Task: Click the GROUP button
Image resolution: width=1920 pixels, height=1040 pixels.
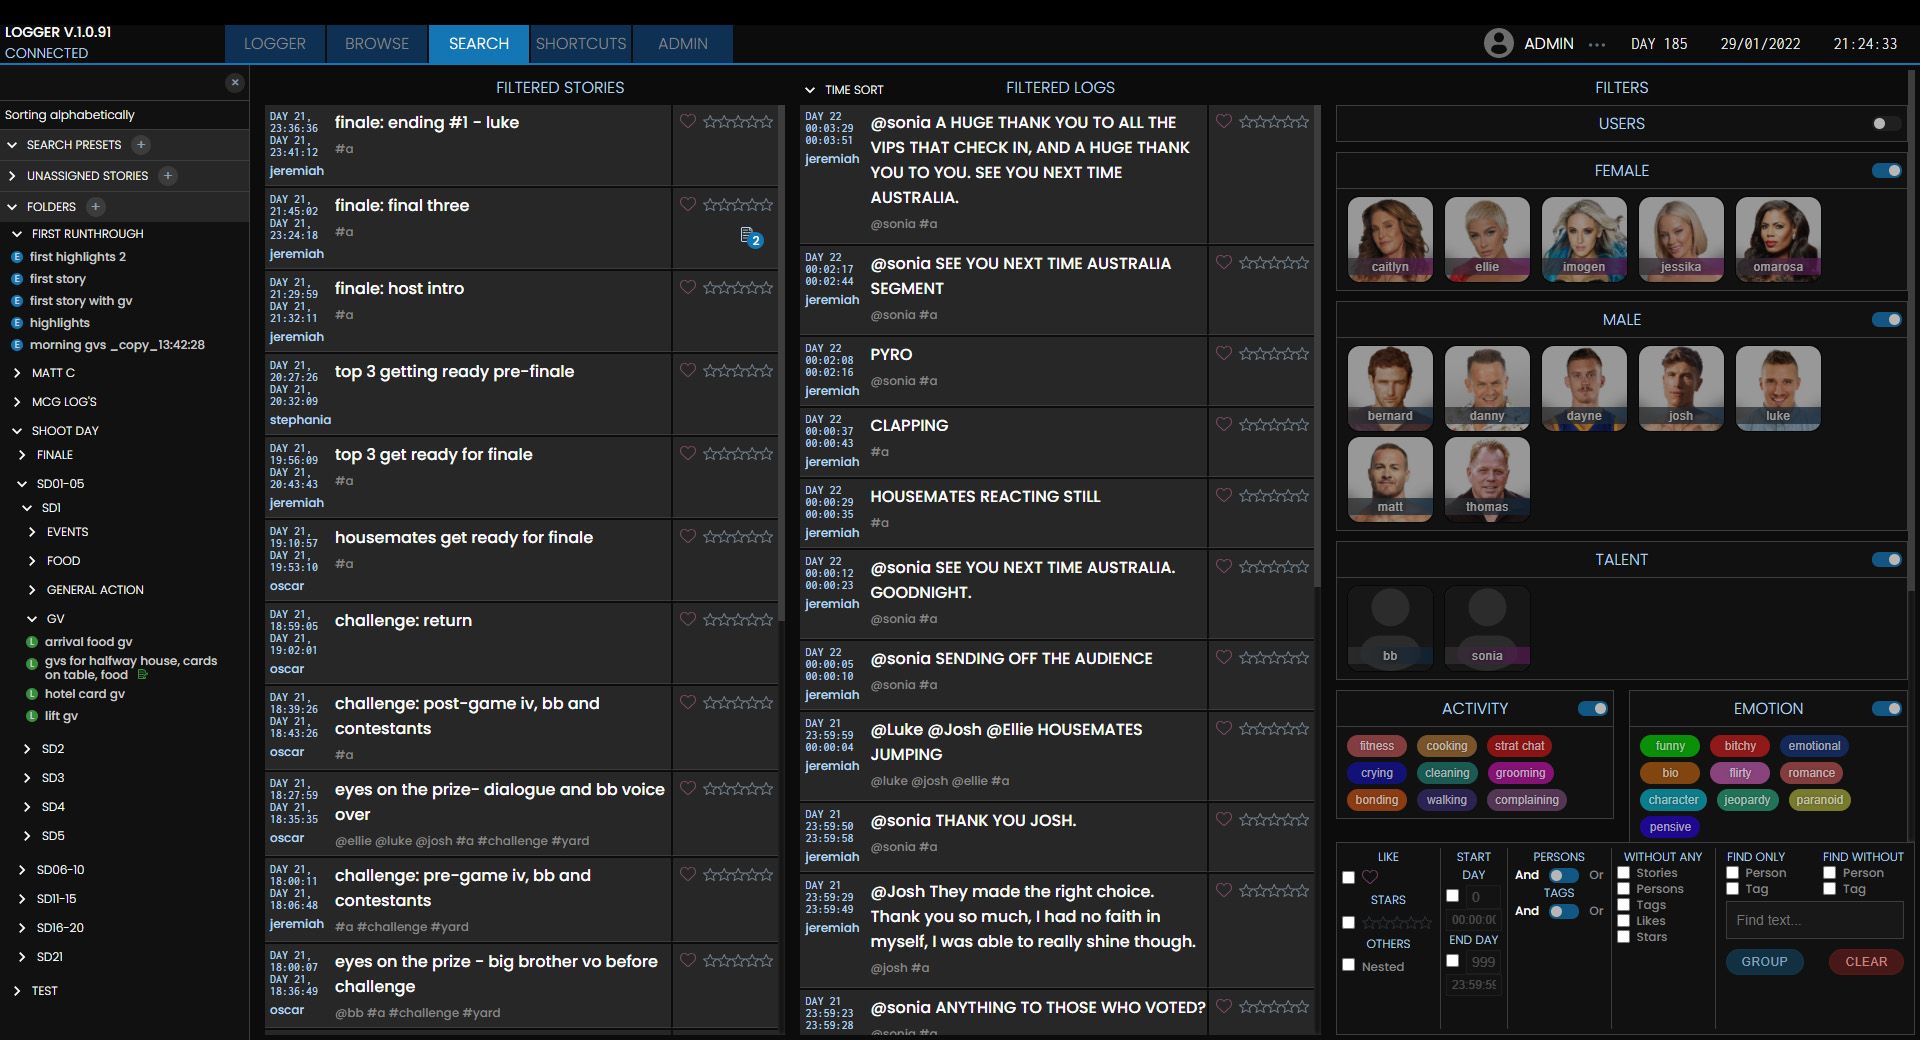Action: tap(1764, 962)
